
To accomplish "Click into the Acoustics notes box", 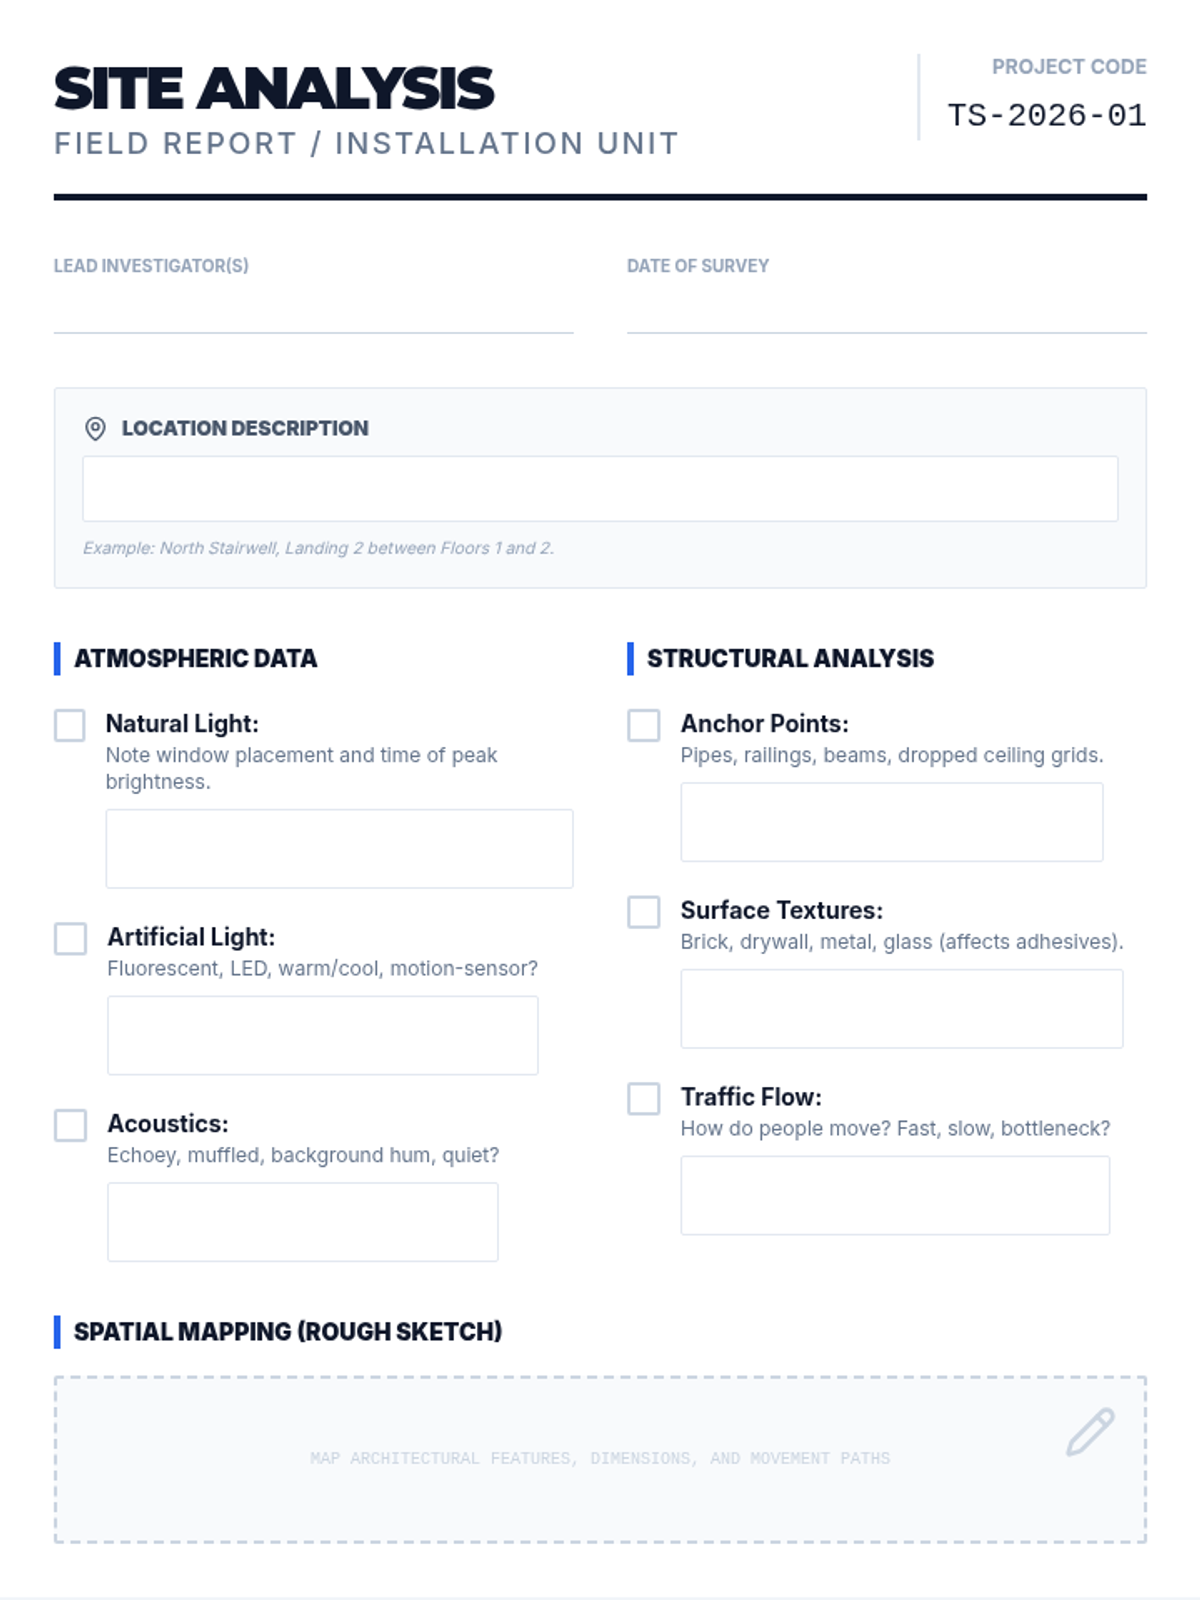I will pos(302,1222).
